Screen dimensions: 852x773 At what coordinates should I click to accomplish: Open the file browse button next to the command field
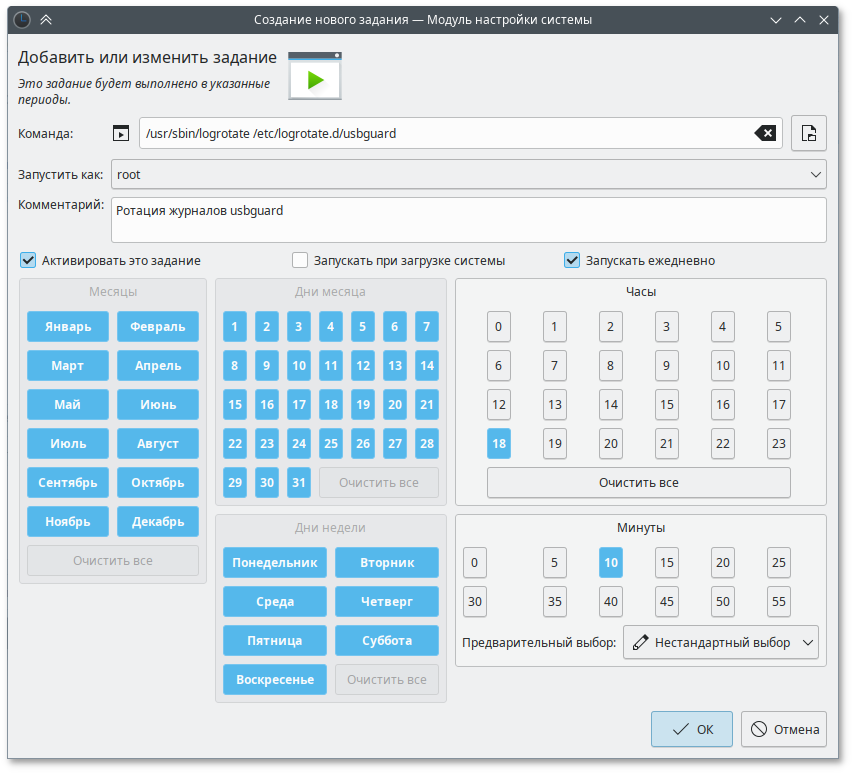tap(809, 133)
